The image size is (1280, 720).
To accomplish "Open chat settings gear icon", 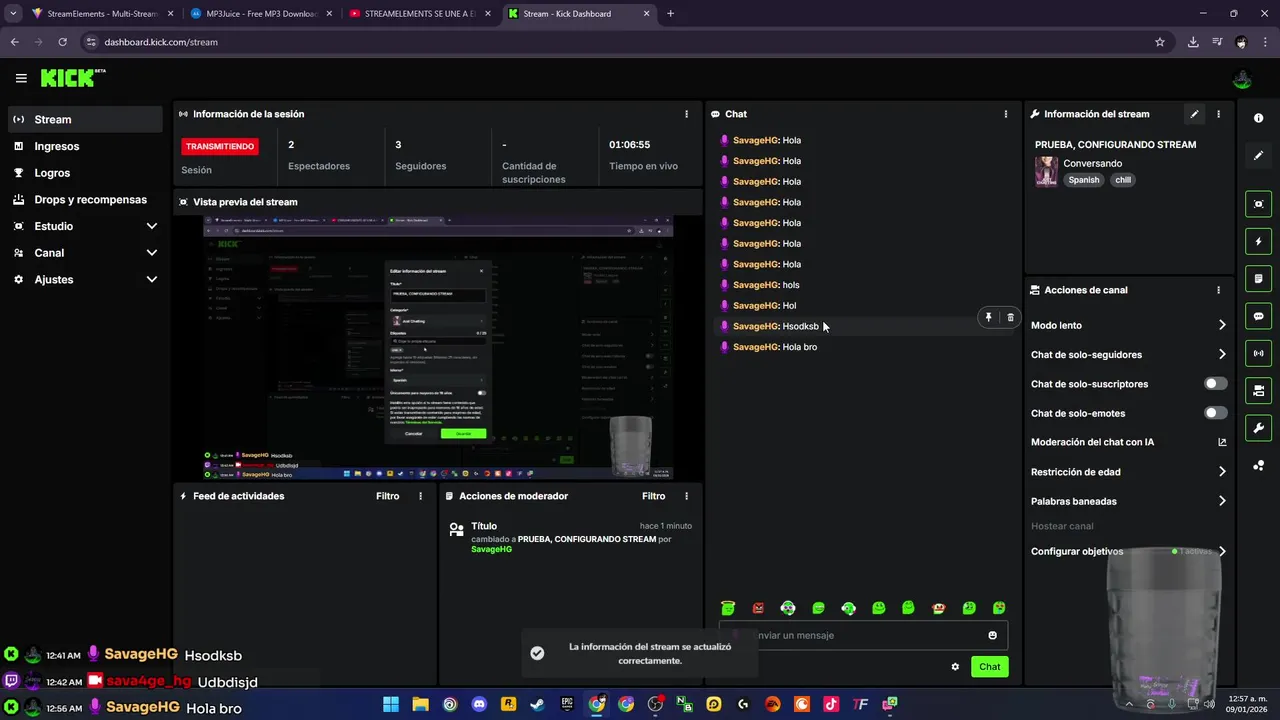I will pos(955,667).
